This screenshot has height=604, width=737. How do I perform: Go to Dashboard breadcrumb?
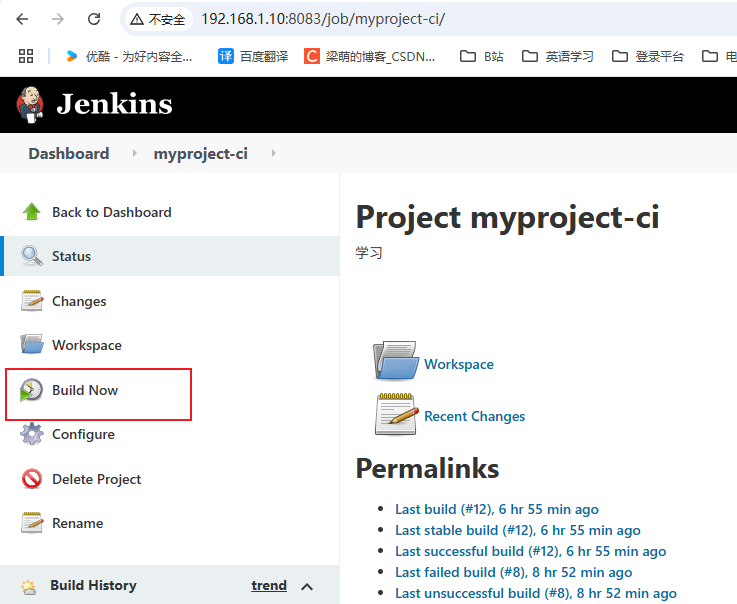pos(69,154)
